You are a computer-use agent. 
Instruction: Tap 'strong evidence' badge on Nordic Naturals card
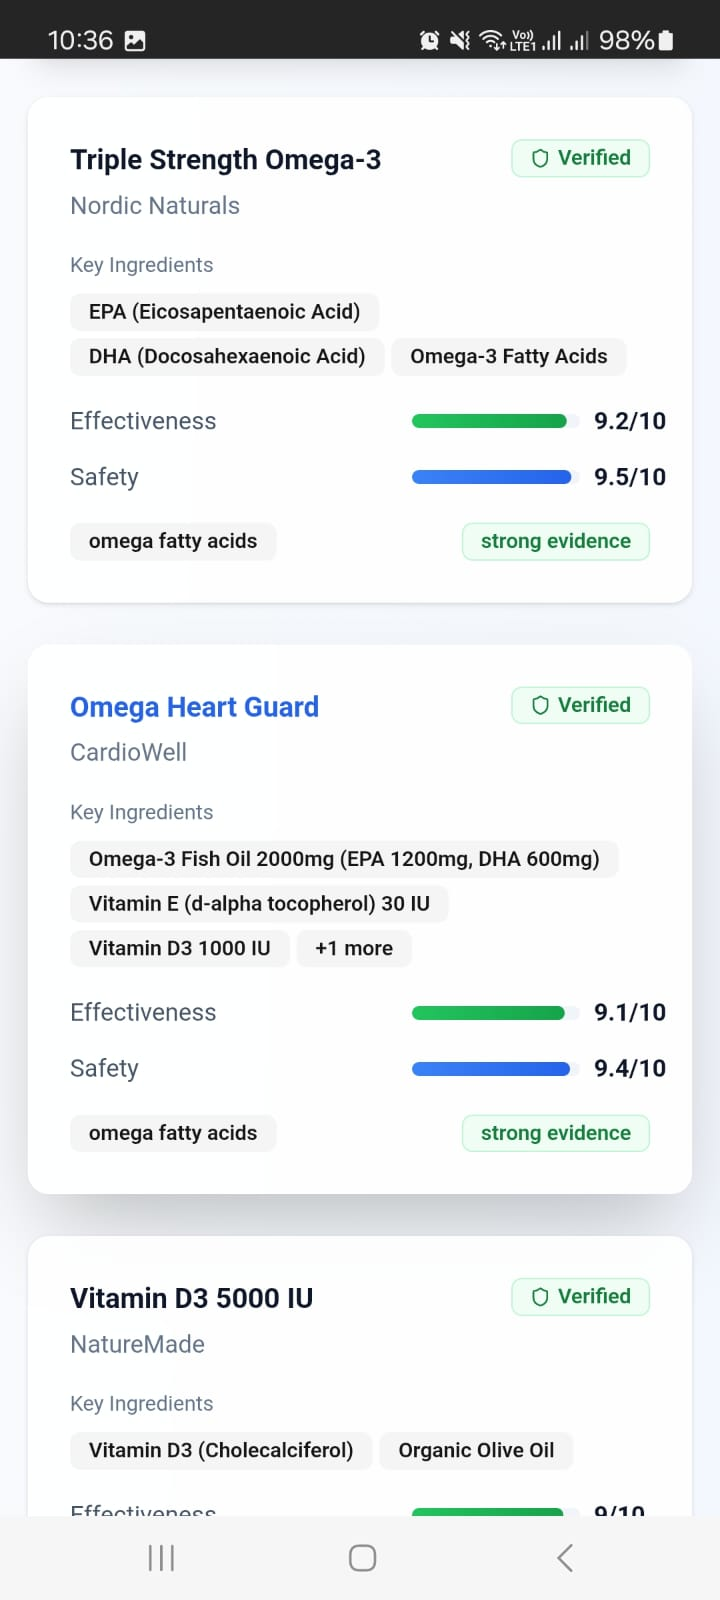pyautogui.click(x=555, y=541)
